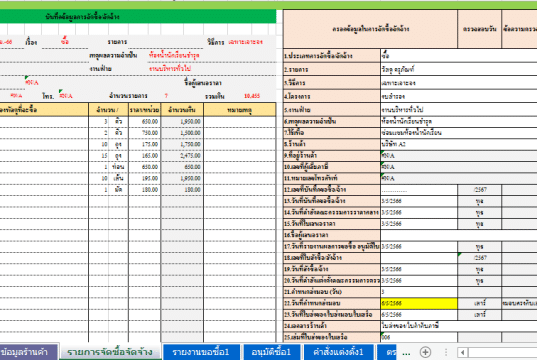
Task: Click the #N/A cell next to โทร.
Action: pyautogui.click(x=66, y=96)
